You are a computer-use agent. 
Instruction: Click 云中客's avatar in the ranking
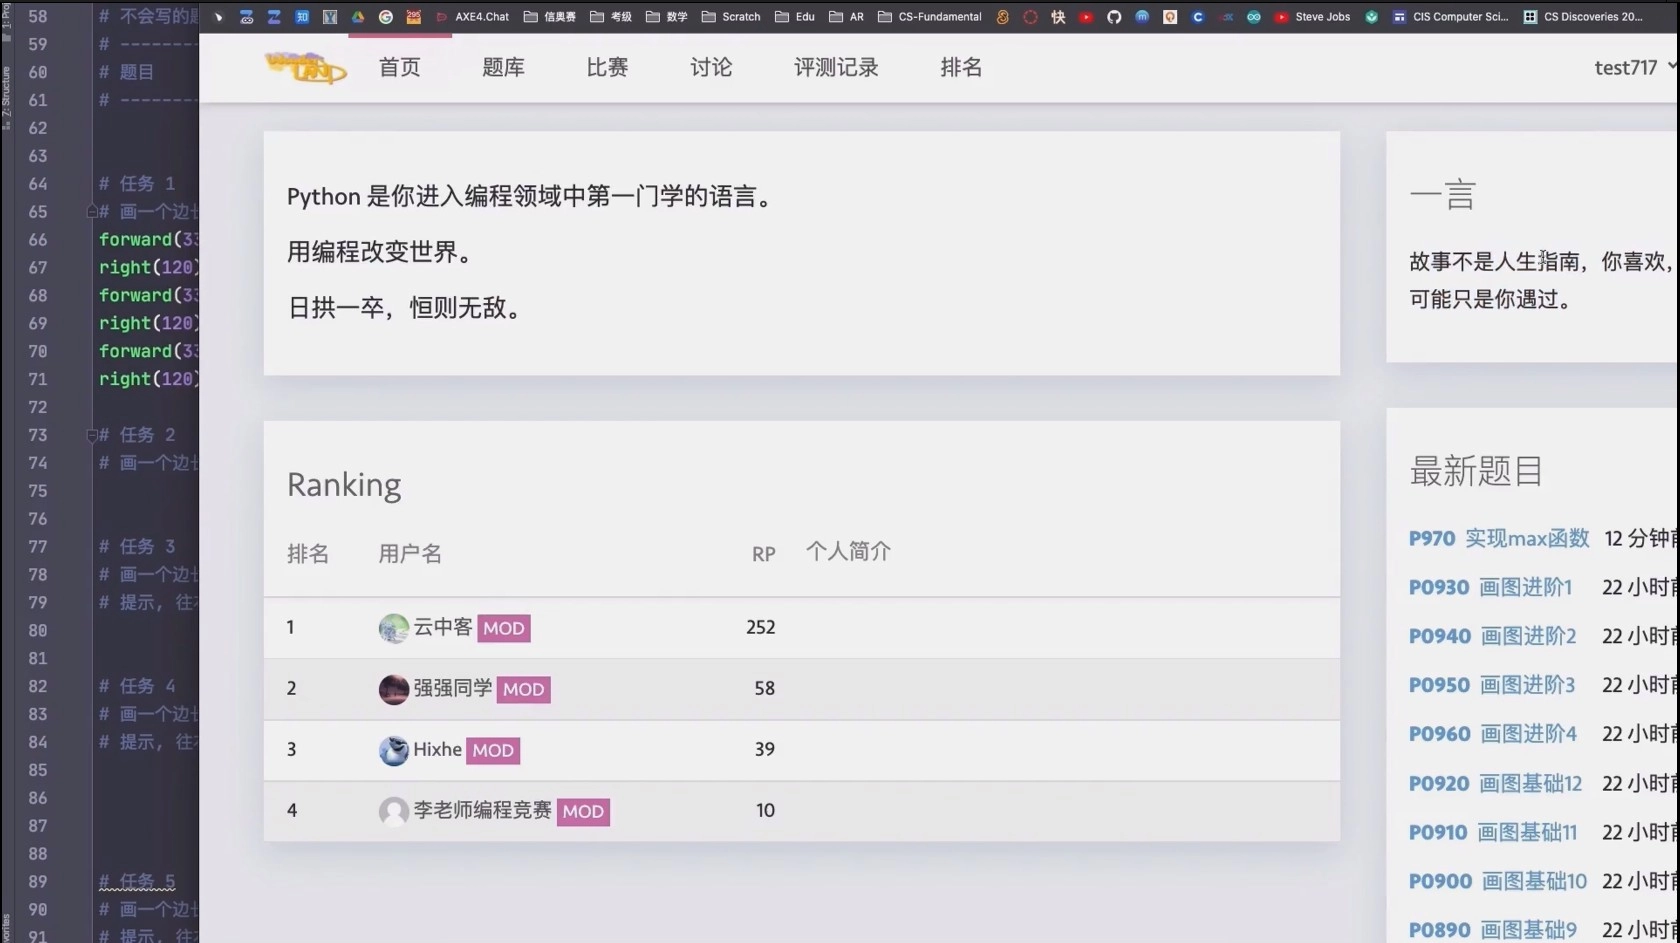(x=393, y=627)
